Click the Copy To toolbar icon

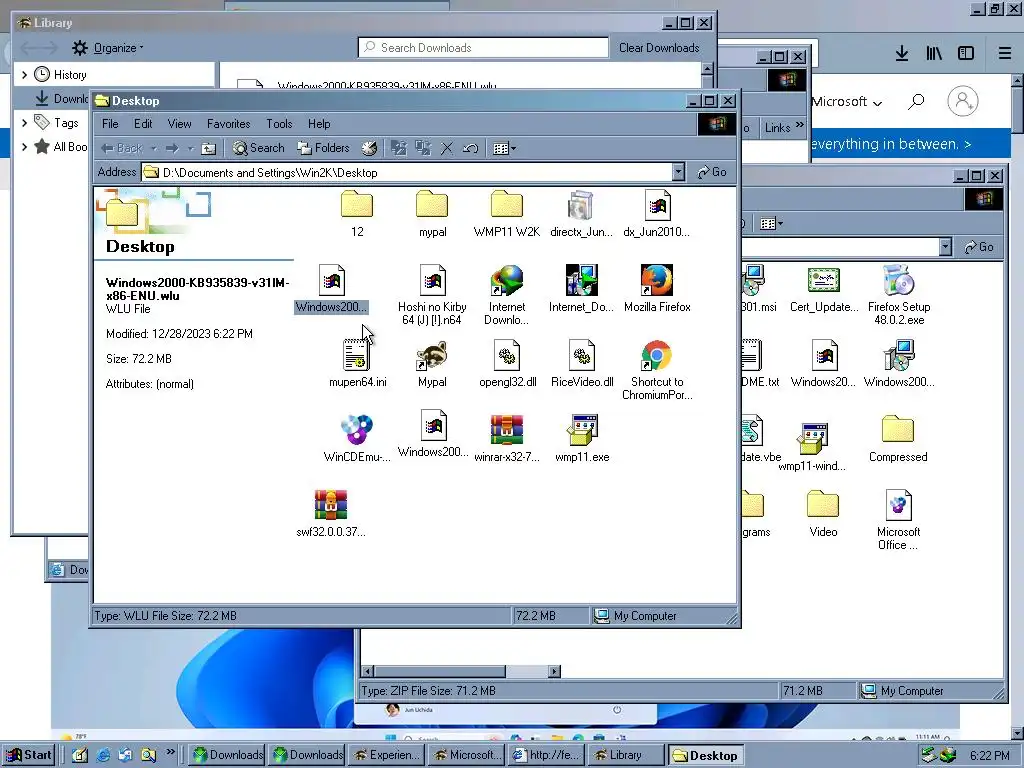pyautogui.click(x=423, y=148)
